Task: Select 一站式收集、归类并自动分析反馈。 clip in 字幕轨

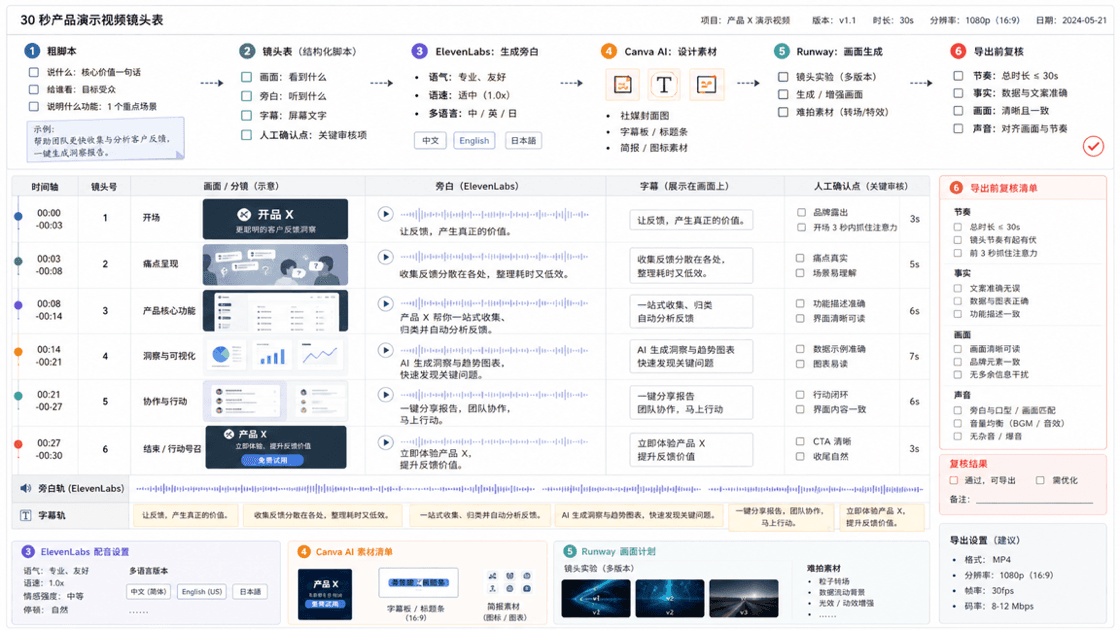Action: 479,515
